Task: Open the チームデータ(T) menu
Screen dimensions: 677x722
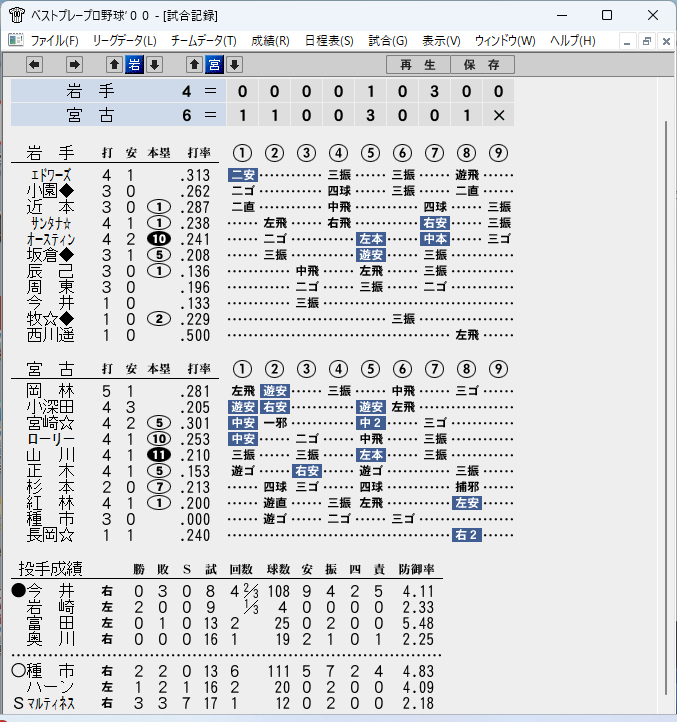Action: (x=204, y=41)
